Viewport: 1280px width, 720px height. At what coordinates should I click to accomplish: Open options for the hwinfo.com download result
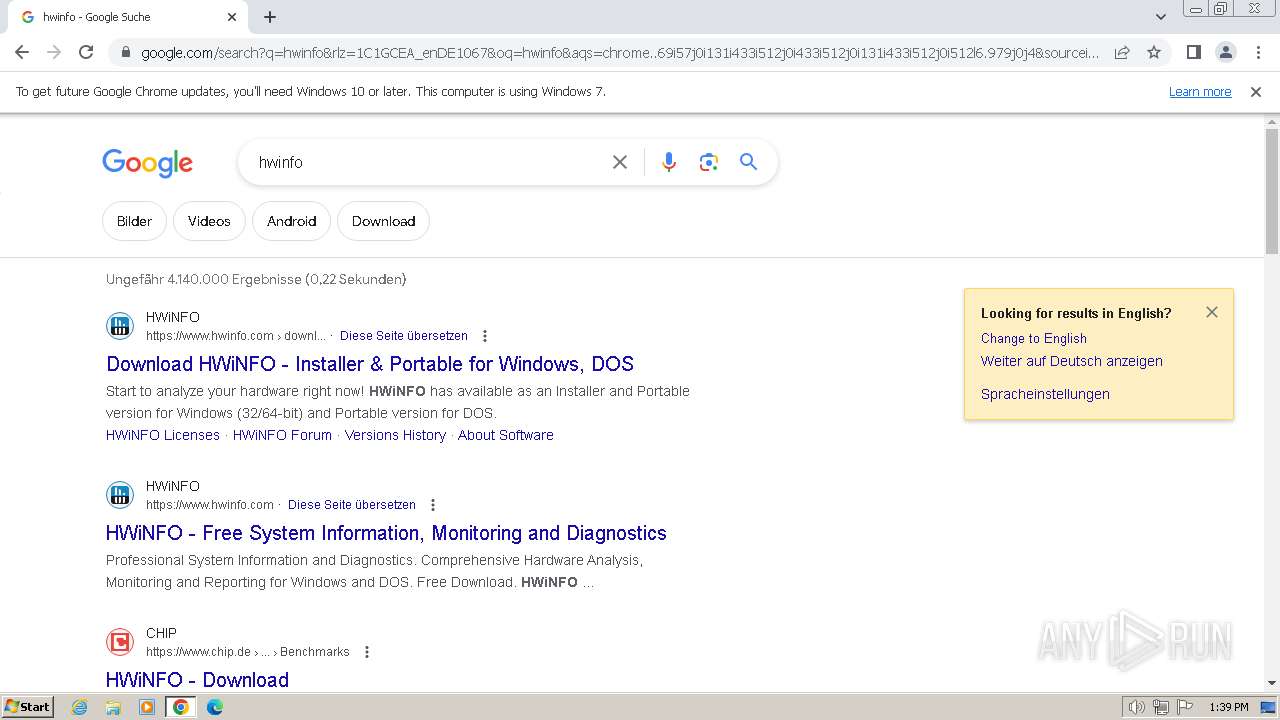pyautogui.click(x=485, y=336)
